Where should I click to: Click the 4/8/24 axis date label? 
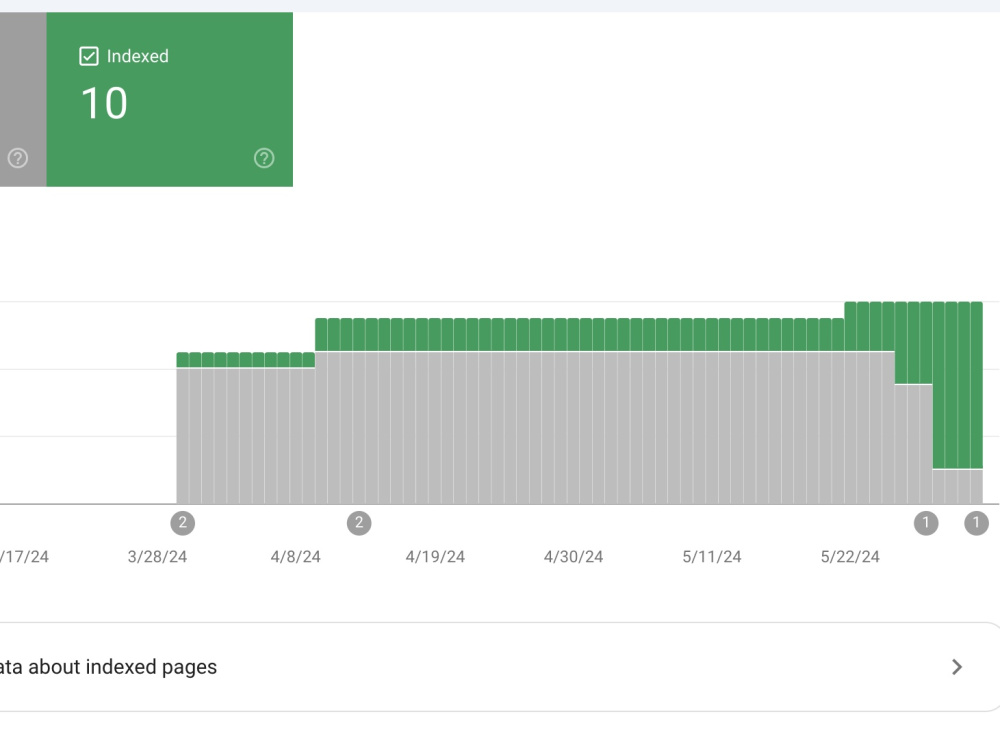point(295,557)
